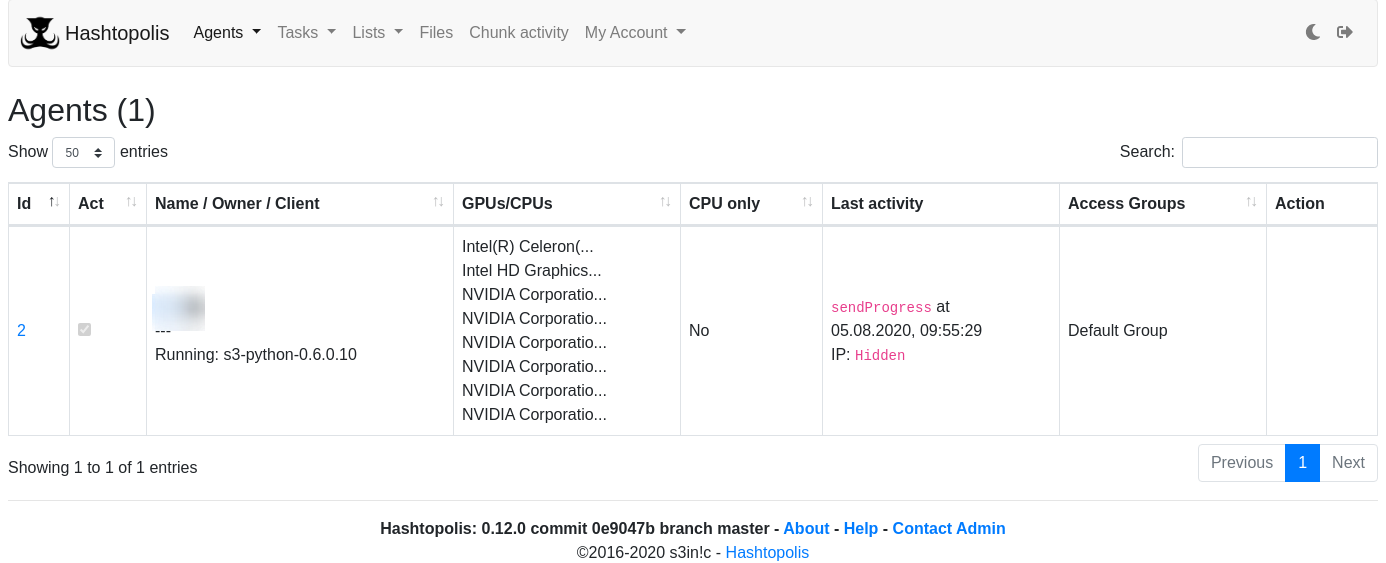Expand the My Account menu
The height and width of the screenshot is (563, 1386).
click(x=635, y=32)
